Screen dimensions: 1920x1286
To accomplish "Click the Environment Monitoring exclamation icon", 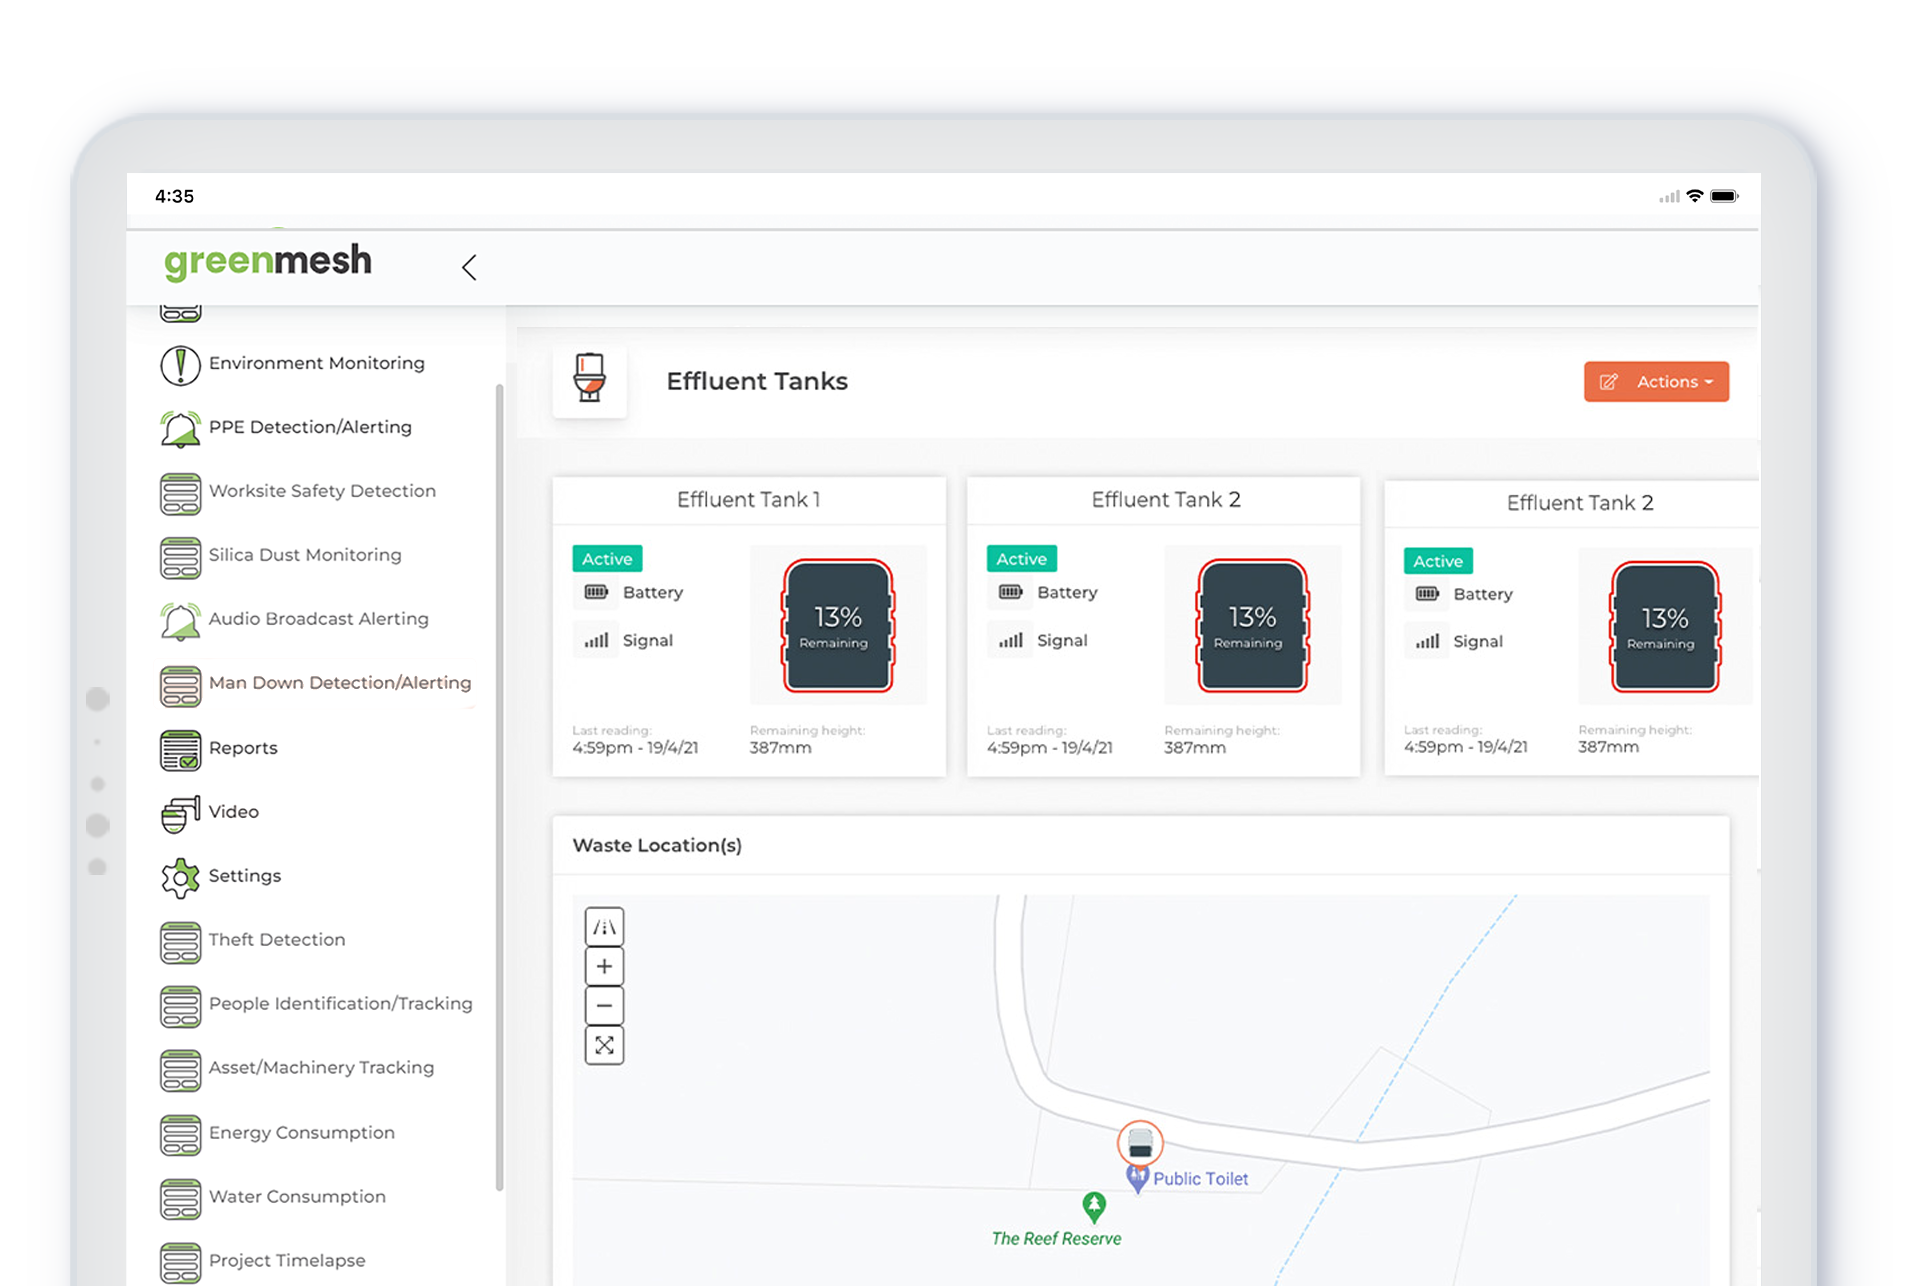I will click(180, 365).
